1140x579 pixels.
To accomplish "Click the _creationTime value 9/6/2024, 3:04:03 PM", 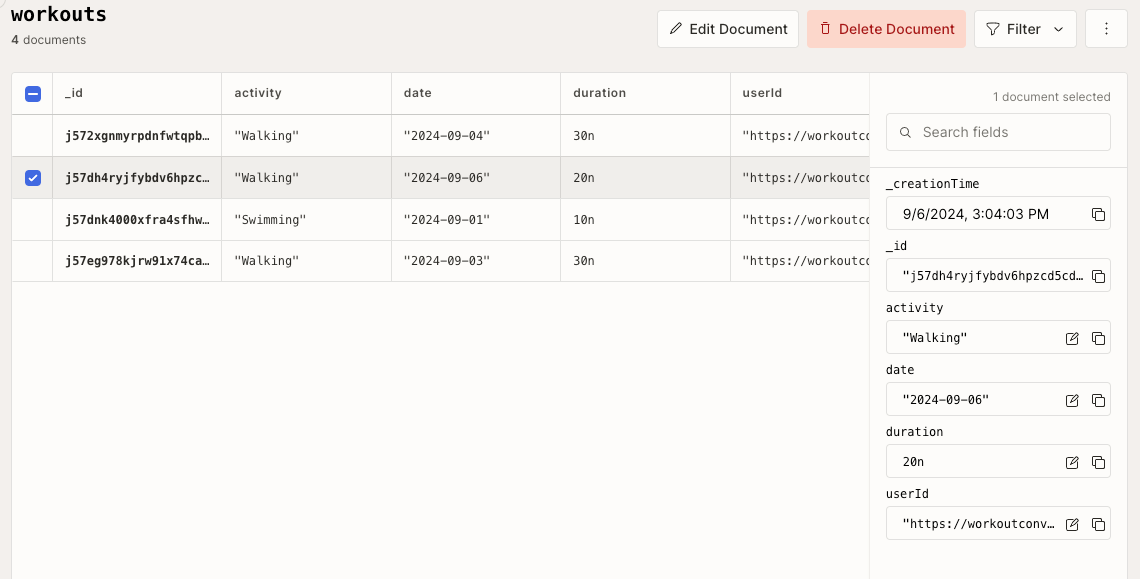I will coord(976,215).
